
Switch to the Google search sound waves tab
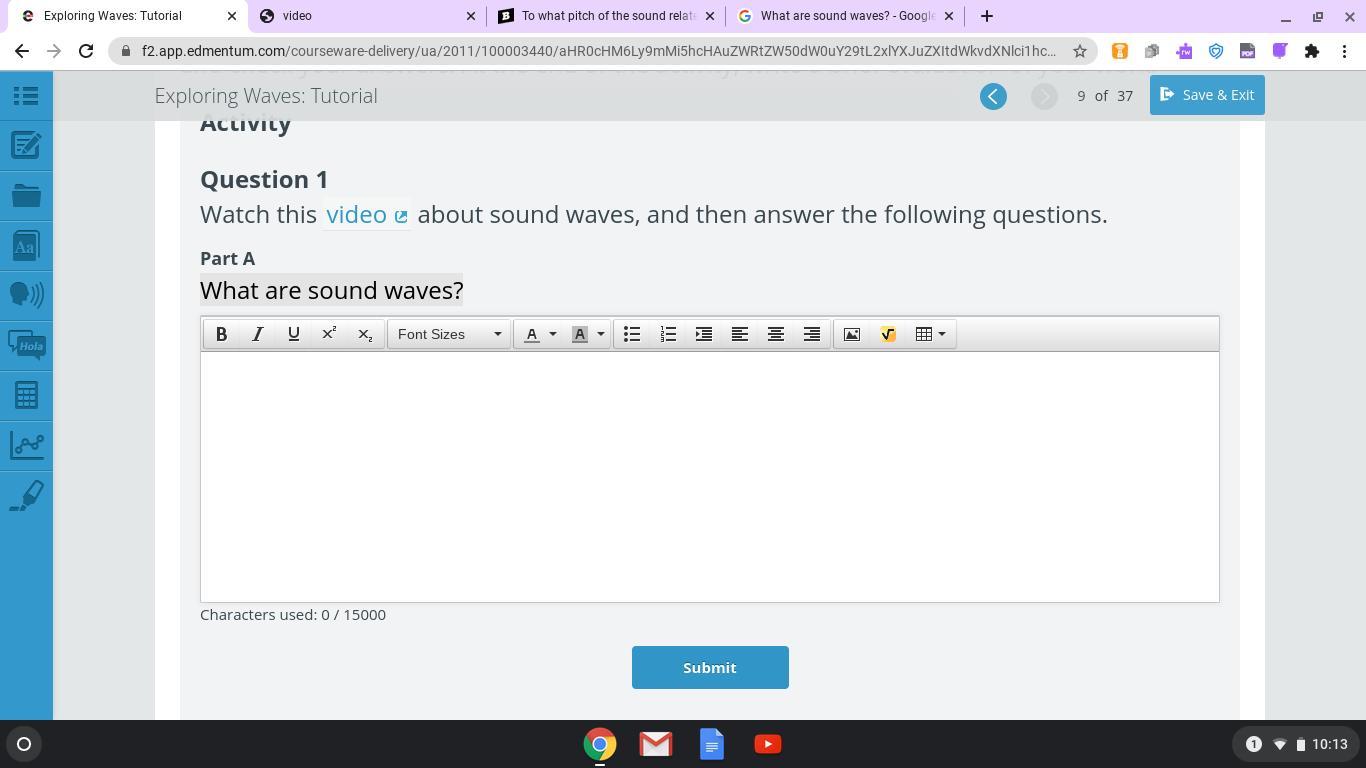click(x=846, y=16)
